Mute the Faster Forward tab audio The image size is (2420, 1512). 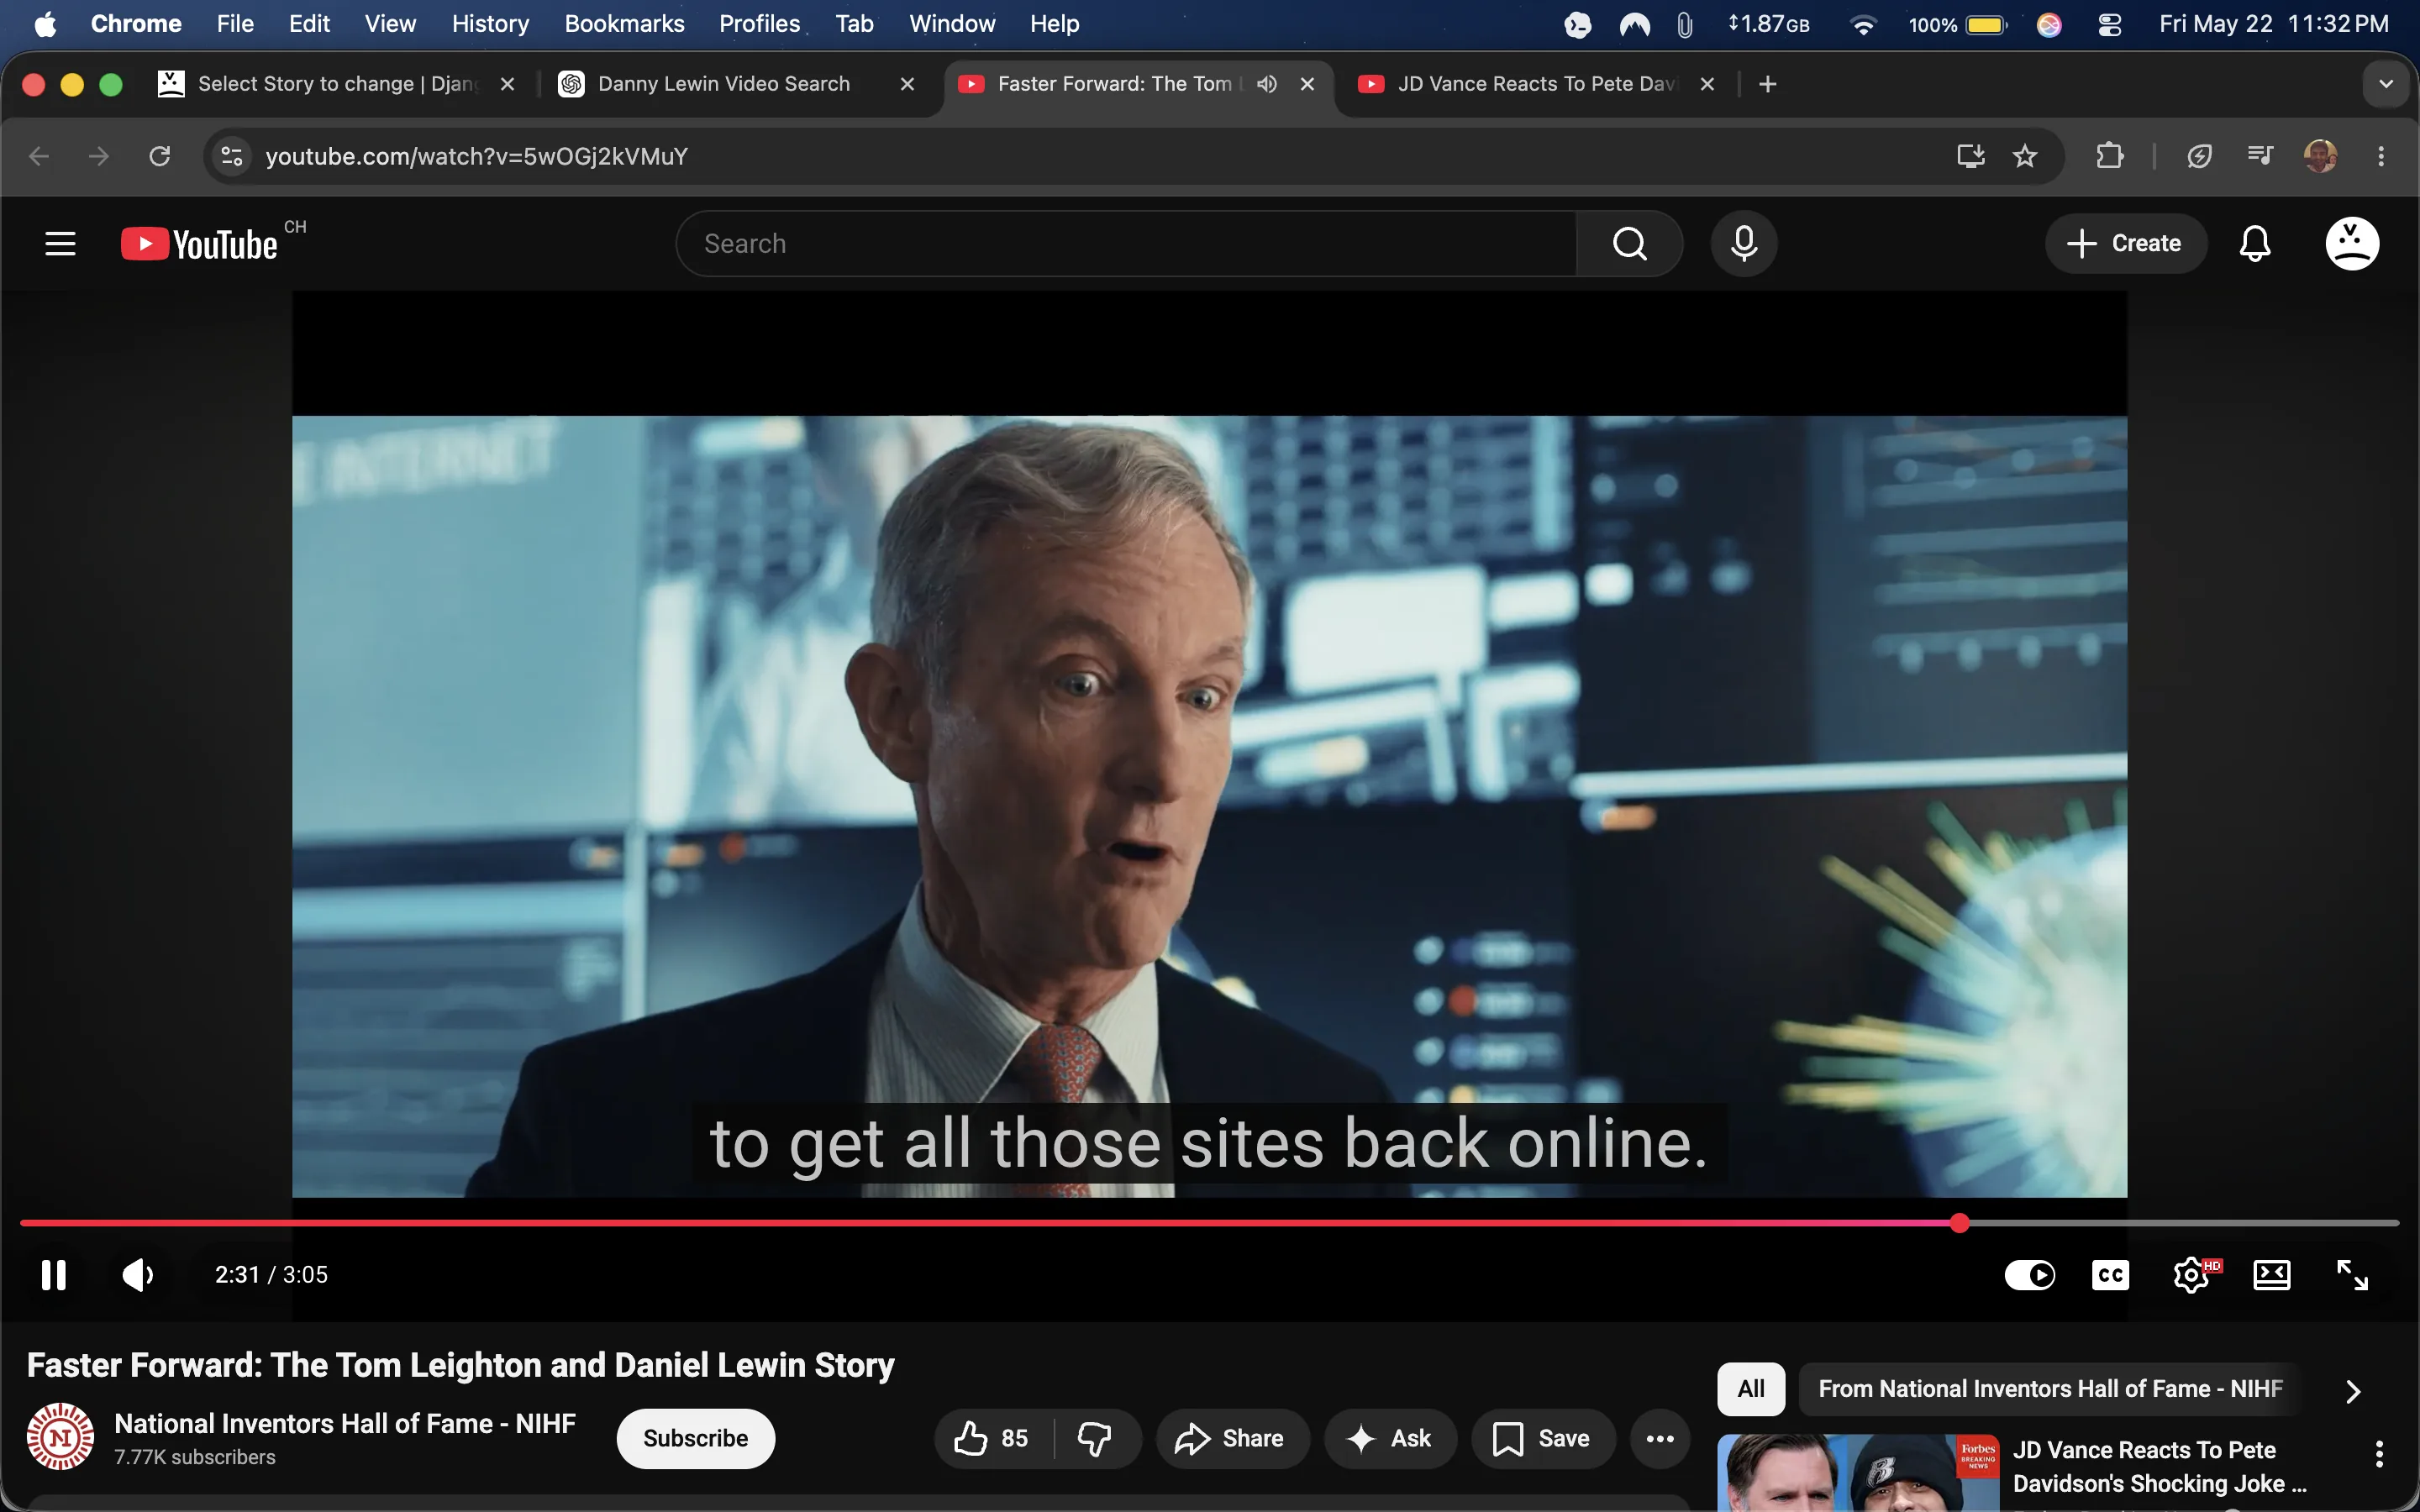(x=1267, y=84)
